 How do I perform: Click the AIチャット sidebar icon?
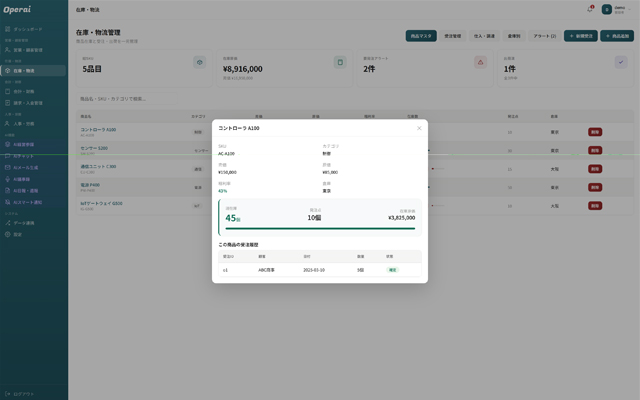8,156
